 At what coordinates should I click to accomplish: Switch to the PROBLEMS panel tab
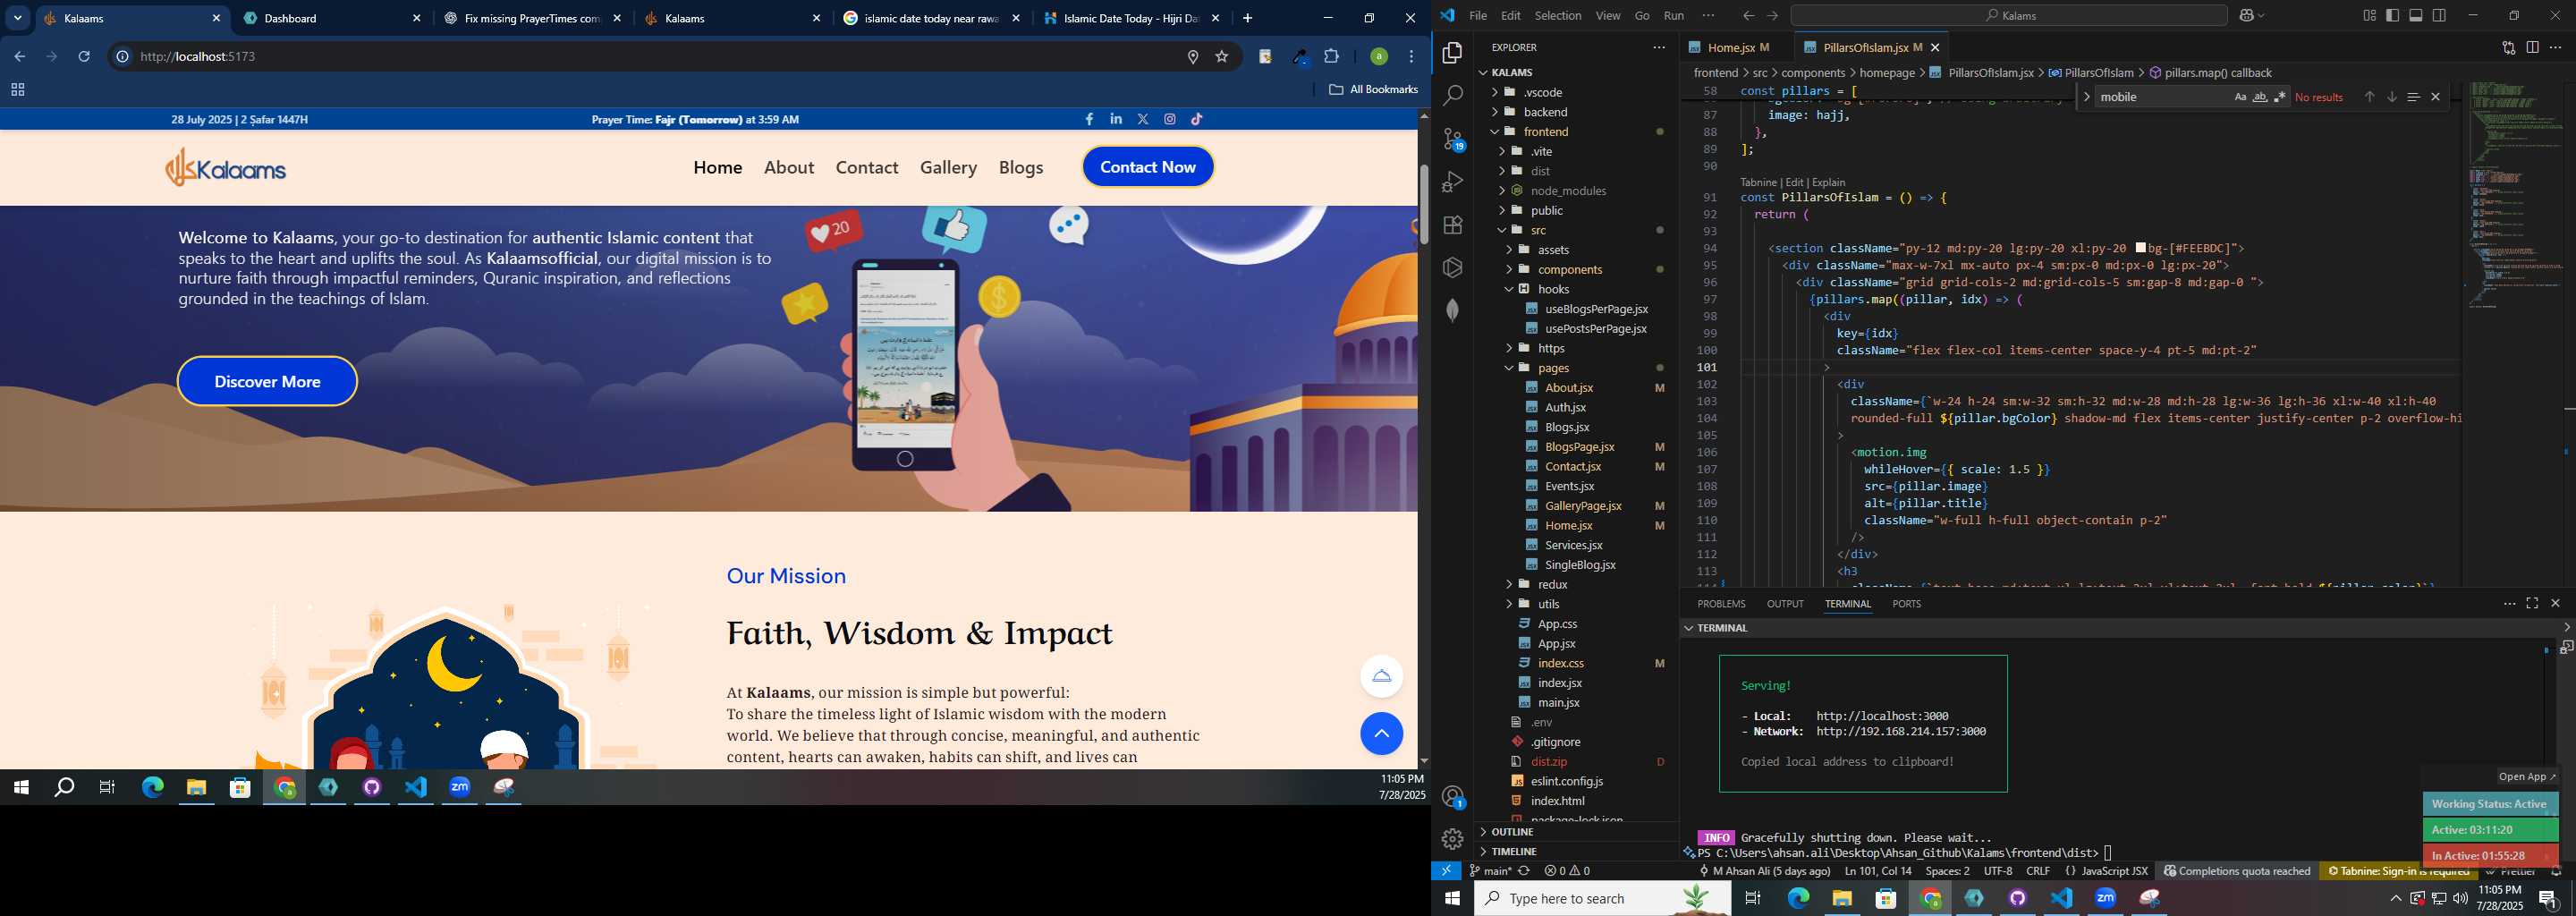tap(1721, 604)
